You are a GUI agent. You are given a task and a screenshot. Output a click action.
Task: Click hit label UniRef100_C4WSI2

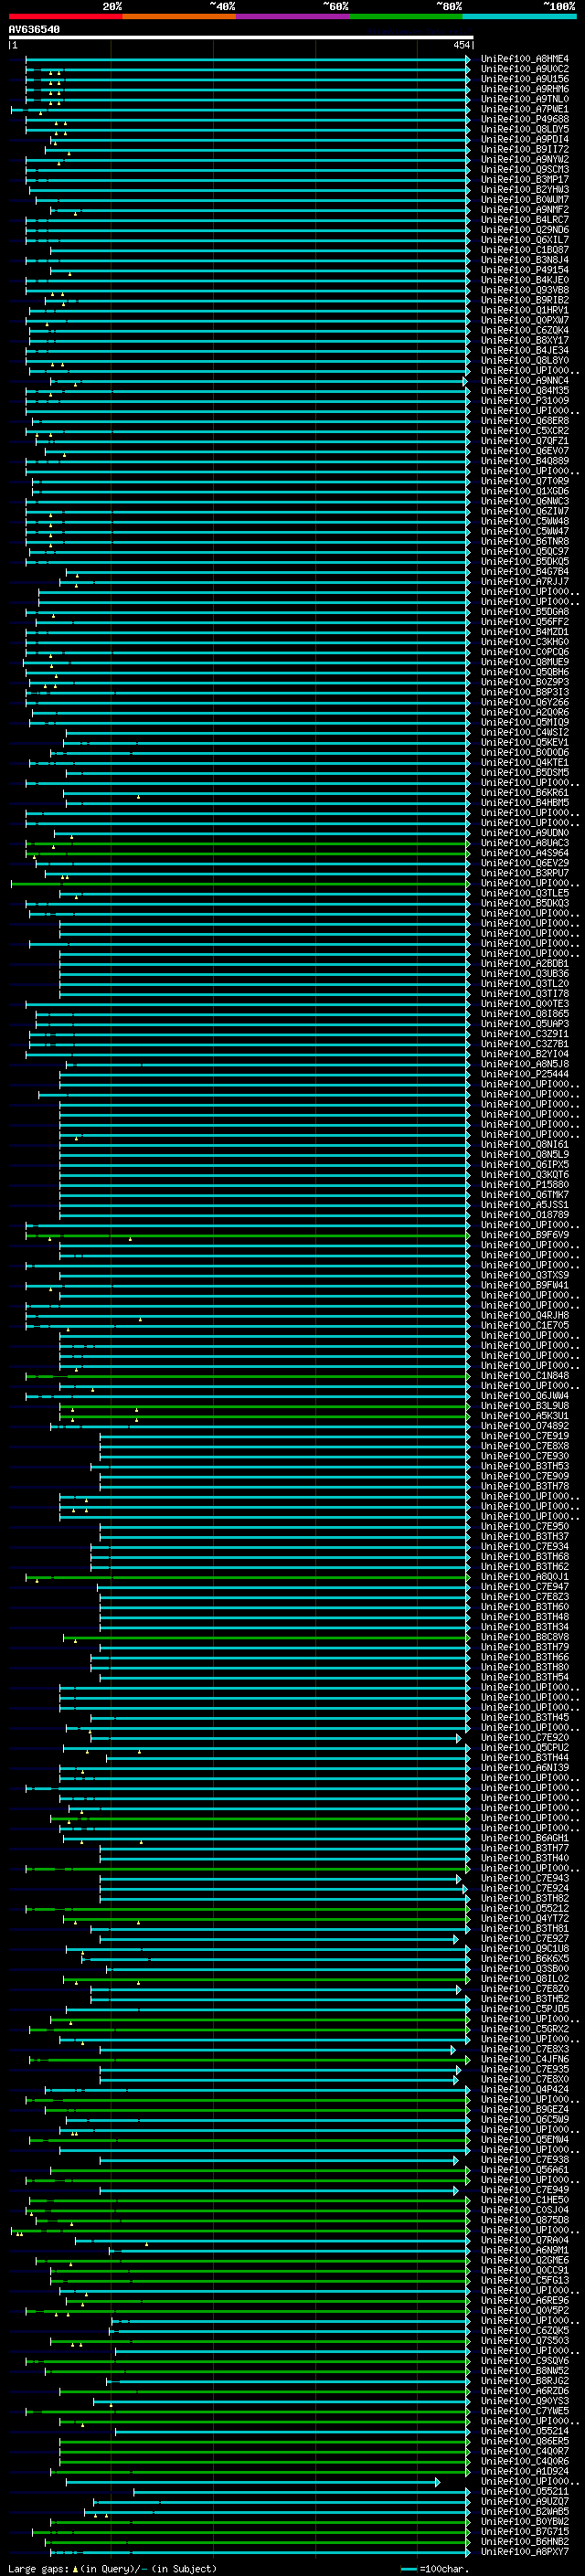[525, 732]
